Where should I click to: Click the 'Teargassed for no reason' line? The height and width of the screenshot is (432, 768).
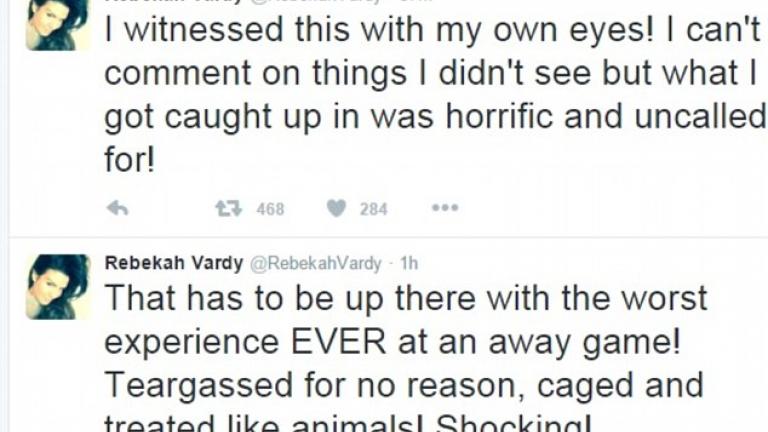403,385
